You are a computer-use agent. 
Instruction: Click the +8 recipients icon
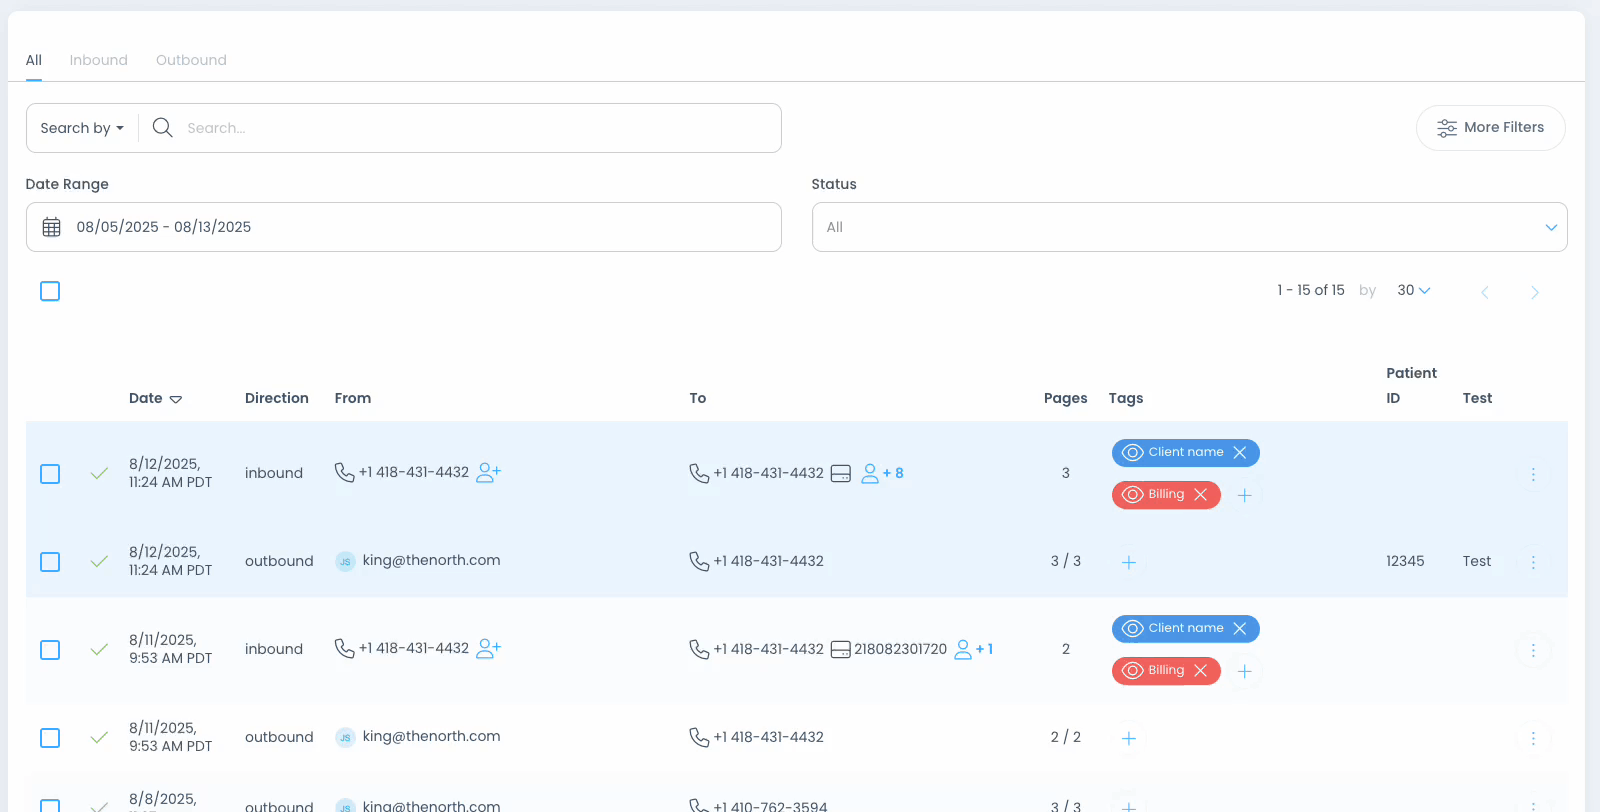click(882, 474)
